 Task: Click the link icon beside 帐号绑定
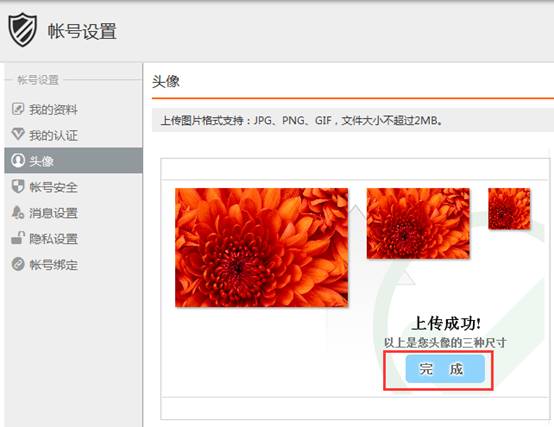[x=18, y=264]
